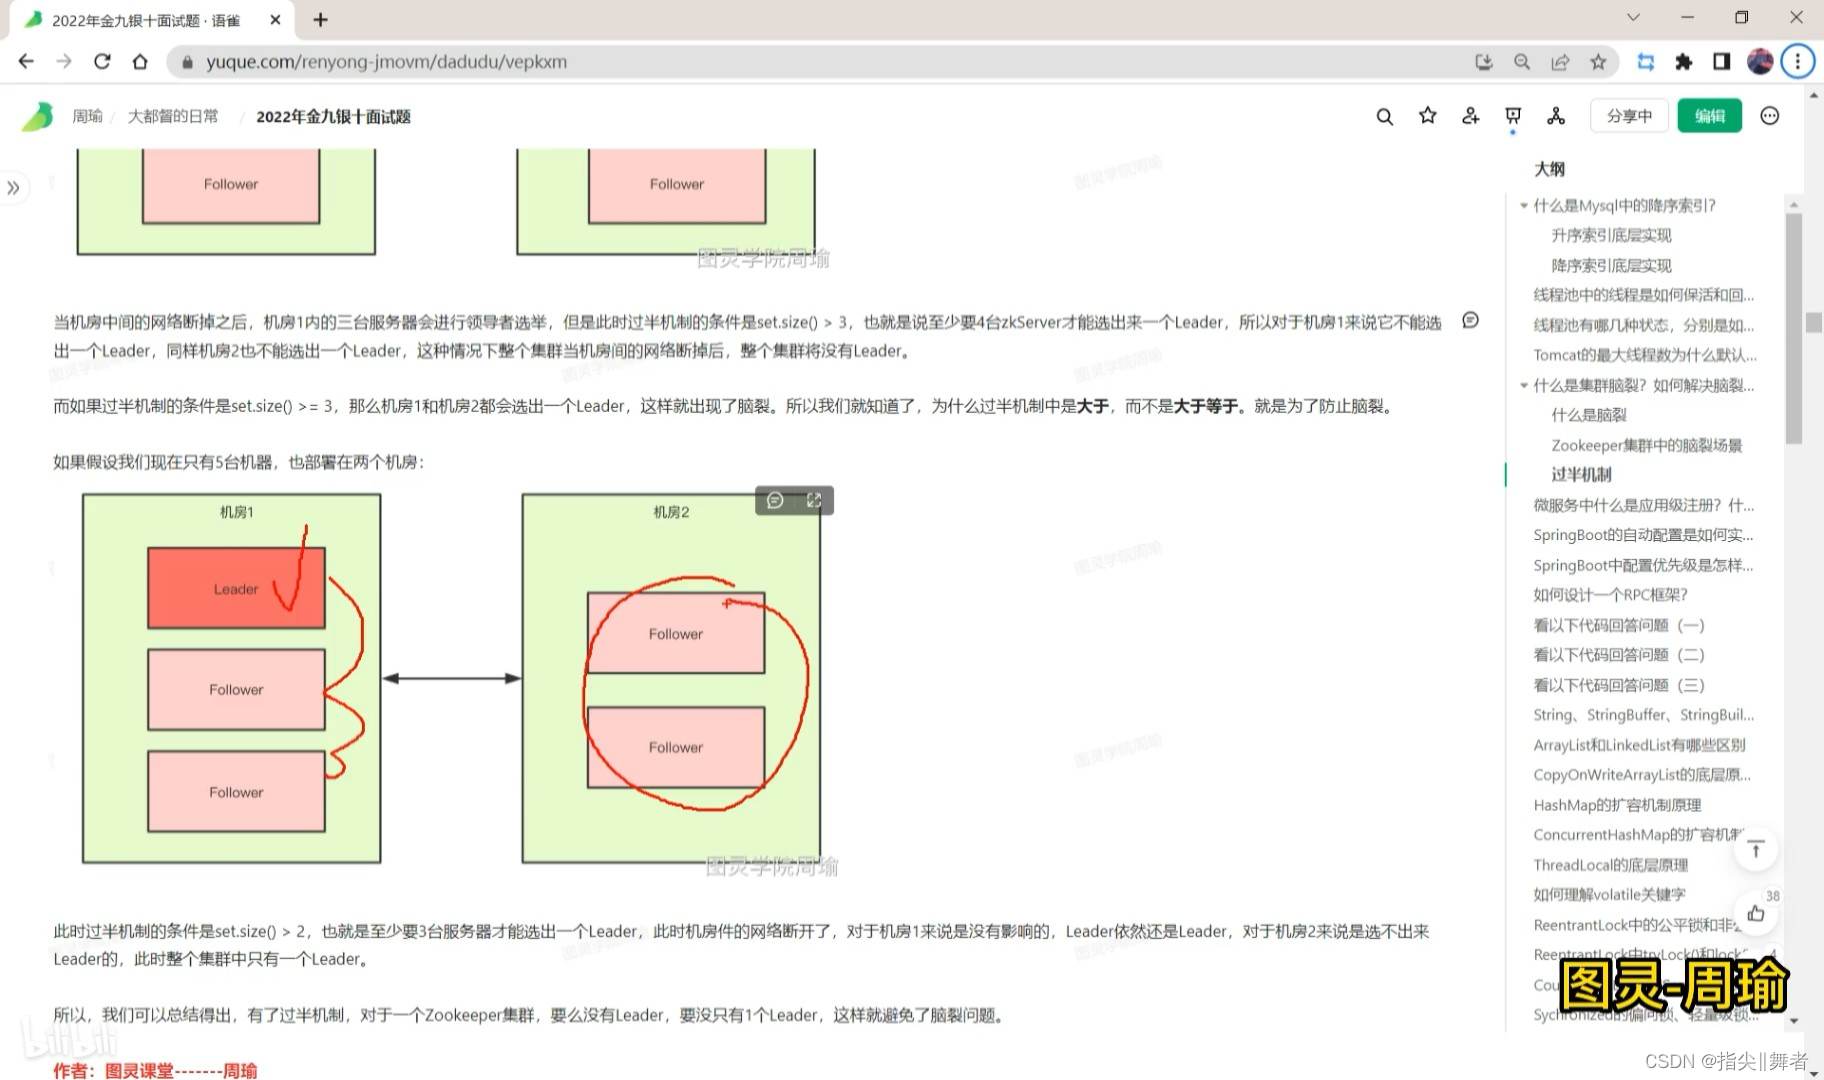
Task: Start presentation mode icon
Action: [1513, 116]
